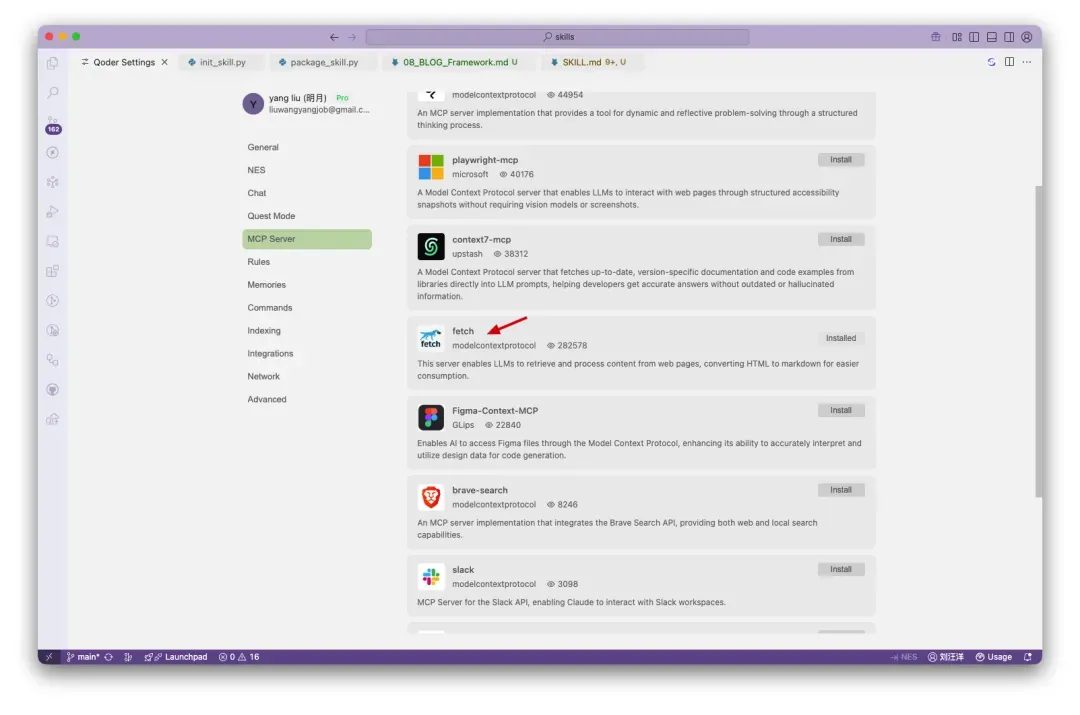Open the Explorer files icon in activity bar
Screen dimensions: 1080x715
pyautogui.click(x=52, y=63)
